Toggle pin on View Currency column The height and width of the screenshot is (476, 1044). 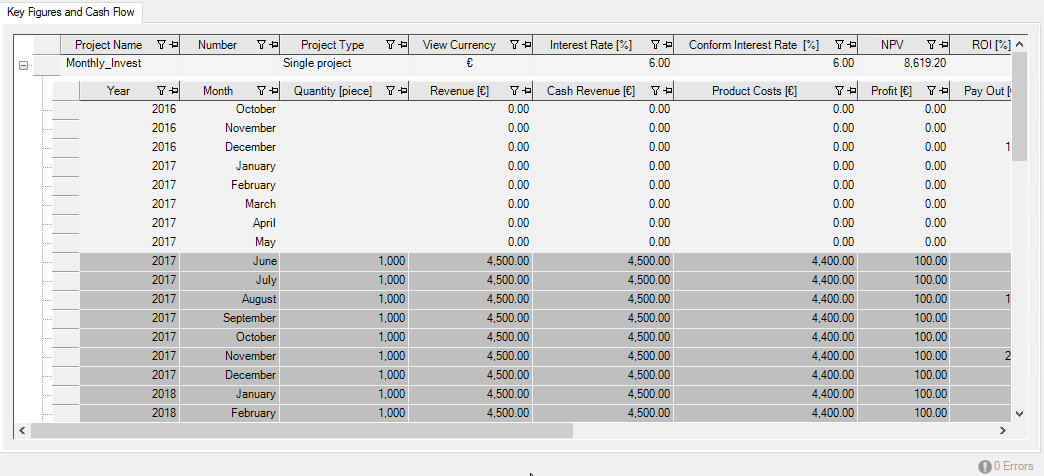(x=525, y=45)
